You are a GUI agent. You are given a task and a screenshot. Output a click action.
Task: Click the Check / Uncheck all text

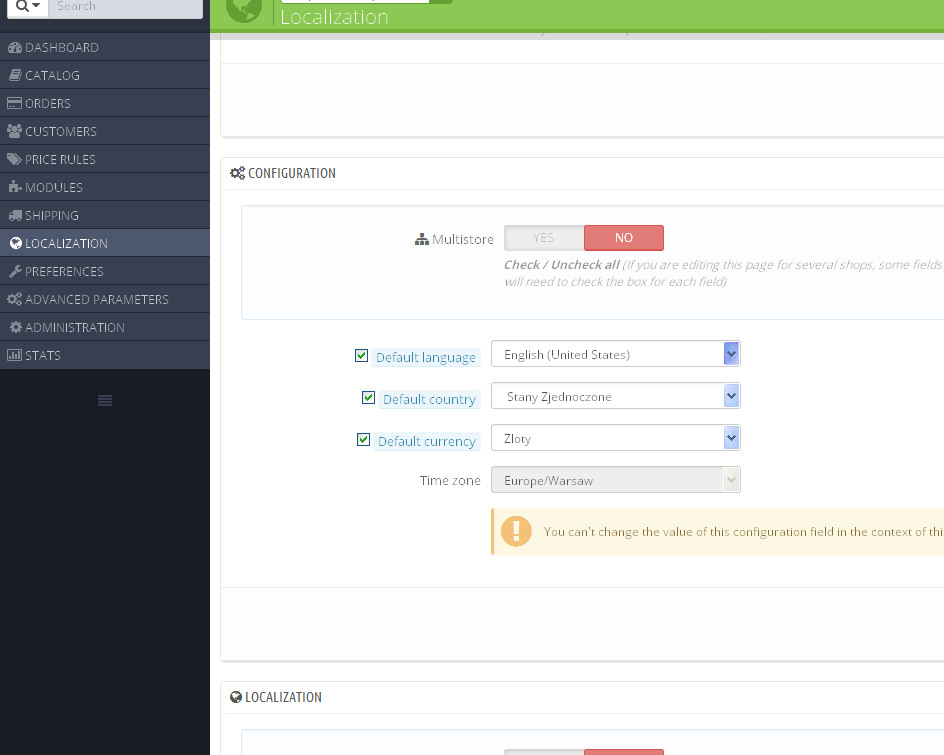pyautogui.click(x=562, y=265)
